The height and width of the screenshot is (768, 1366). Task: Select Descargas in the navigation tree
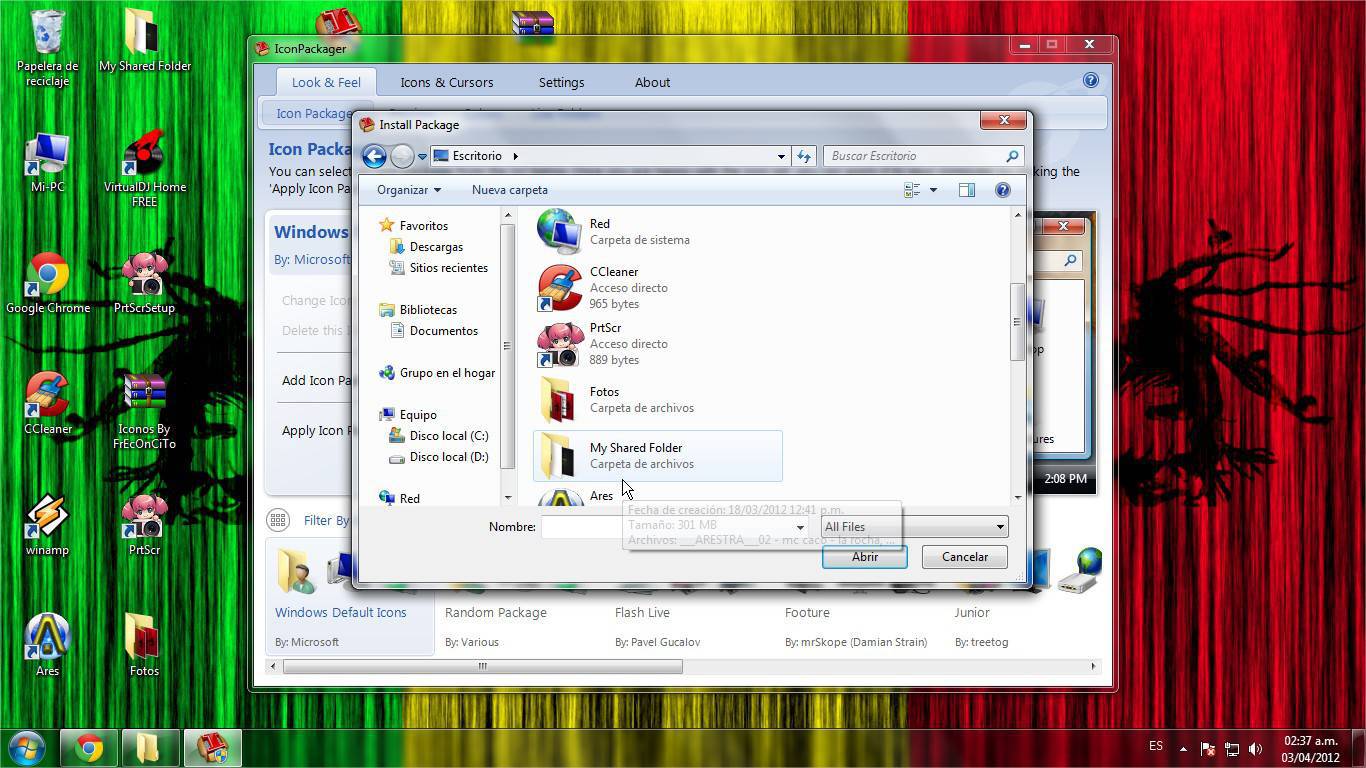[x=436, y=247]
